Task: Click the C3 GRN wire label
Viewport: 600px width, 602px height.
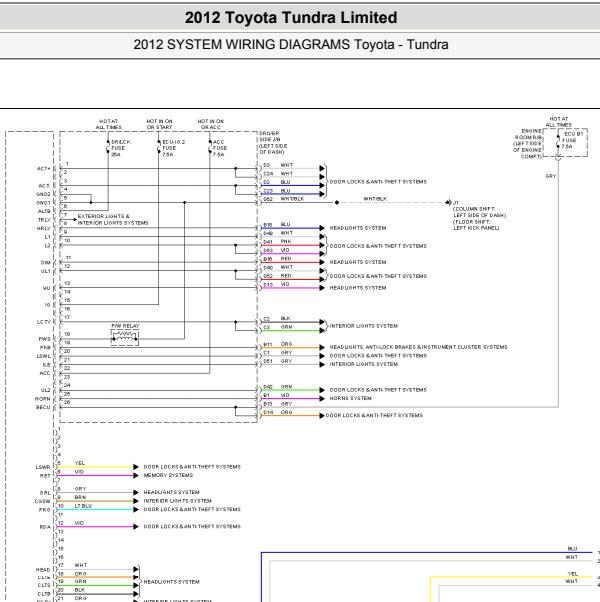Action: 278,327
